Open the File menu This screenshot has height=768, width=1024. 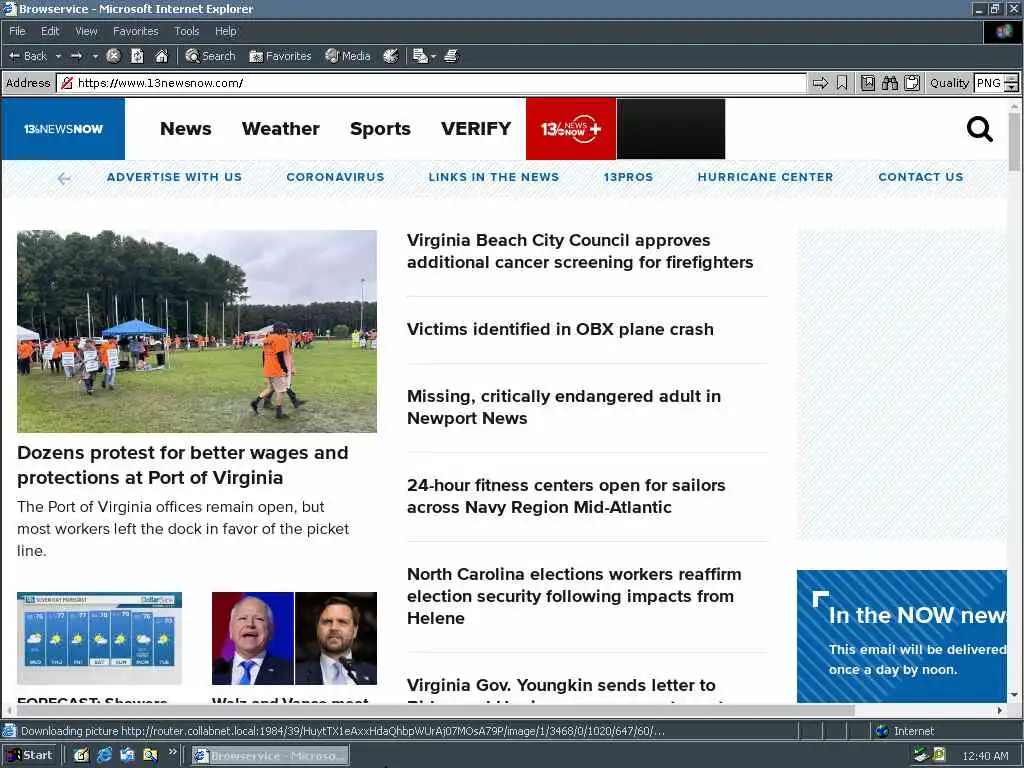coord(17,31)
